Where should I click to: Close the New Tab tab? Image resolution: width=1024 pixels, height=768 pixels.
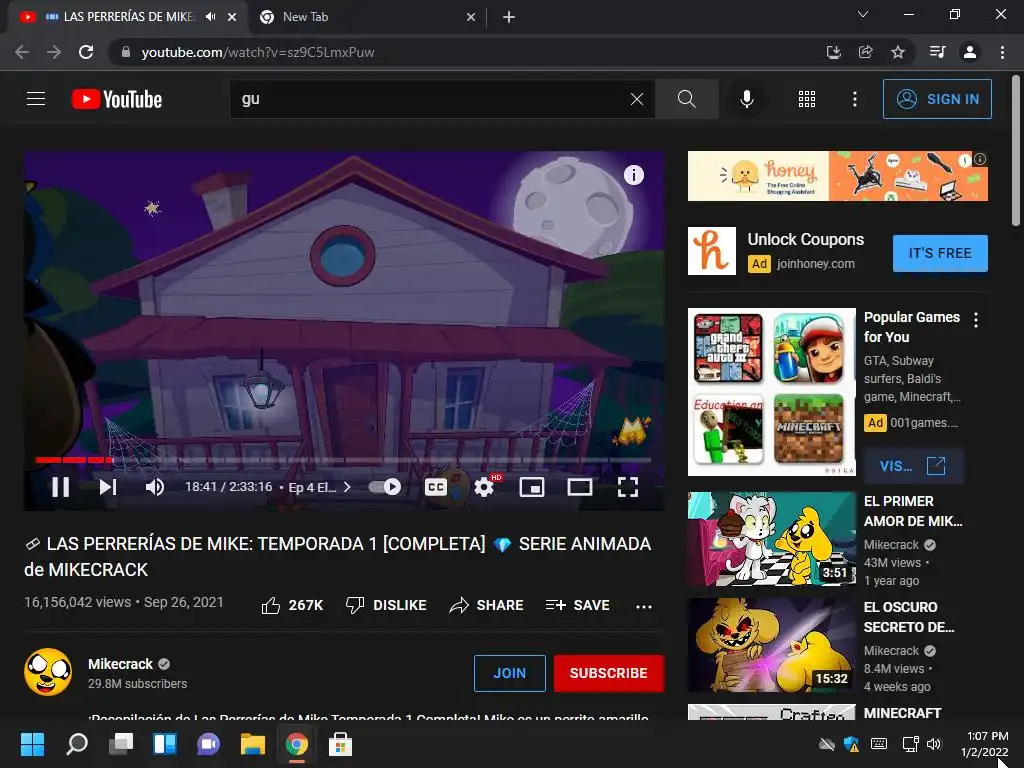tap(471, 17)
